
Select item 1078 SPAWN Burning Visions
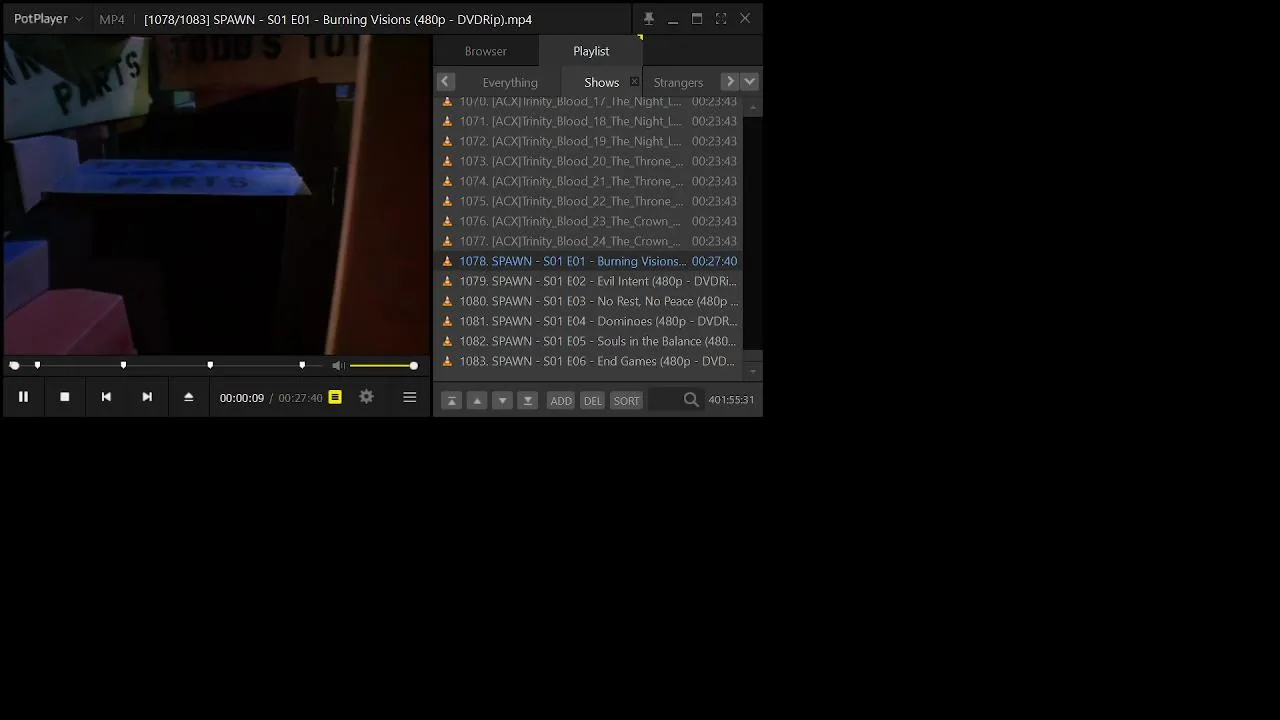click(590, 261)
